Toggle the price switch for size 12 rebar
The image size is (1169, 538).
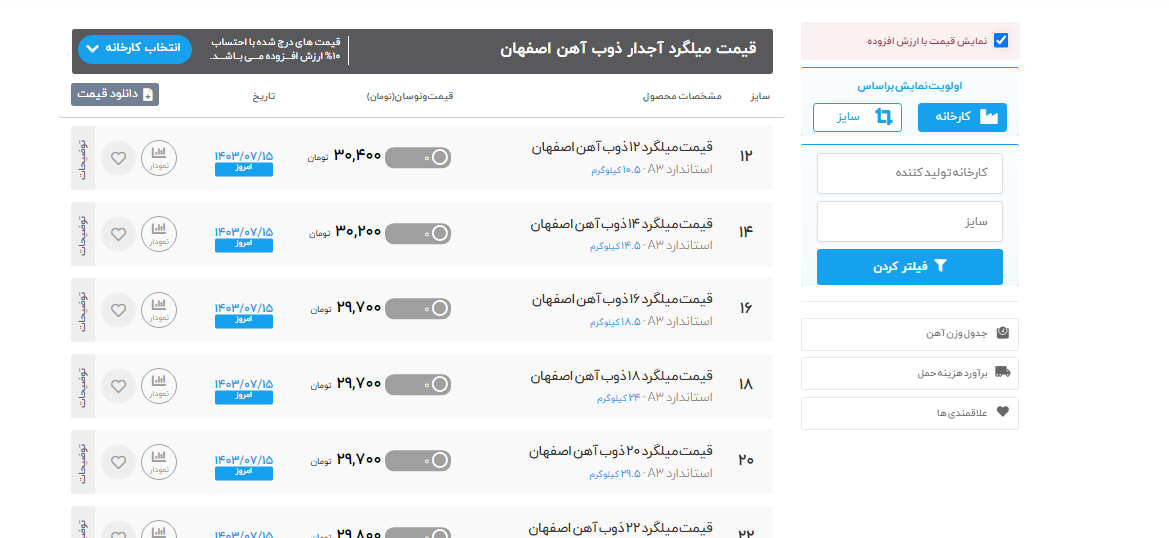pyautogui.click(x=418, y=157)
